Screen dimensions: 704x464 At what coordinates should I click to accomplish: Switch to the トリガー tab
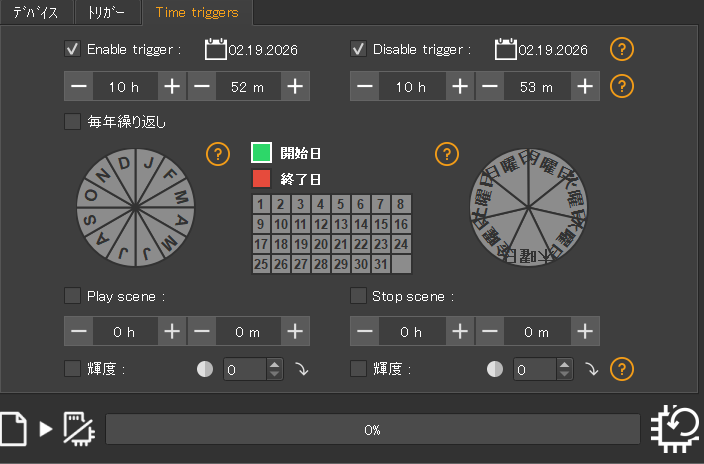tap(107, 13)
